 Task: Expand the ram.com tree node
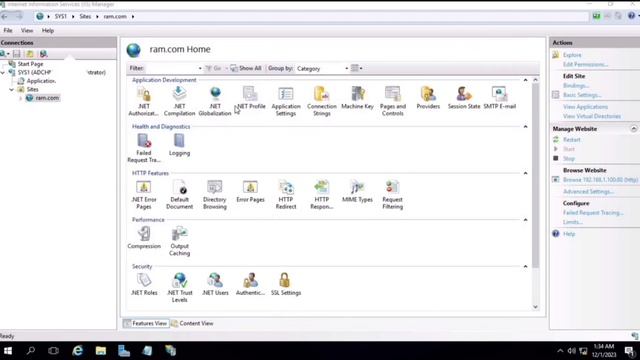pos(20,98)
